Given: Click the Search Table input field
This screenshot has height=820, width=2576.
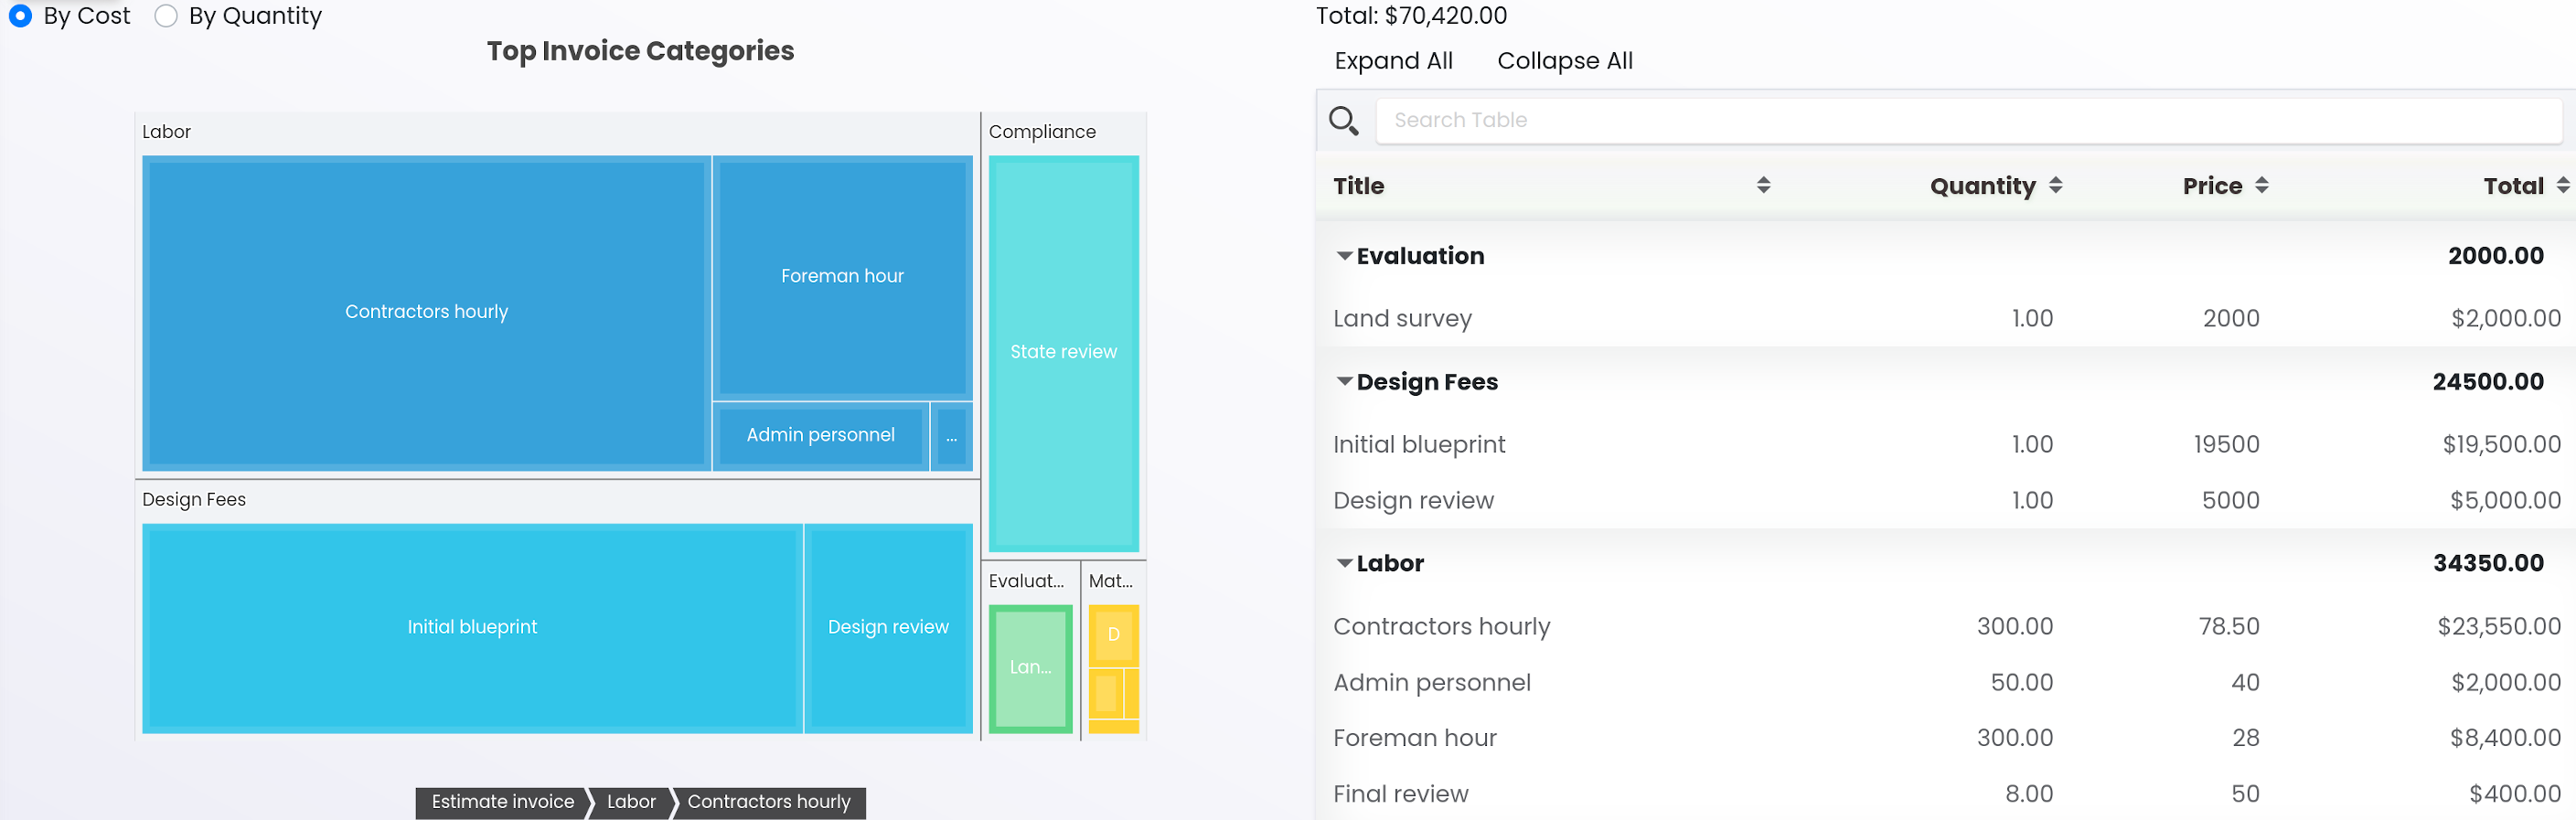Looking at the screenshot, I should click(x=1967, y=120).
